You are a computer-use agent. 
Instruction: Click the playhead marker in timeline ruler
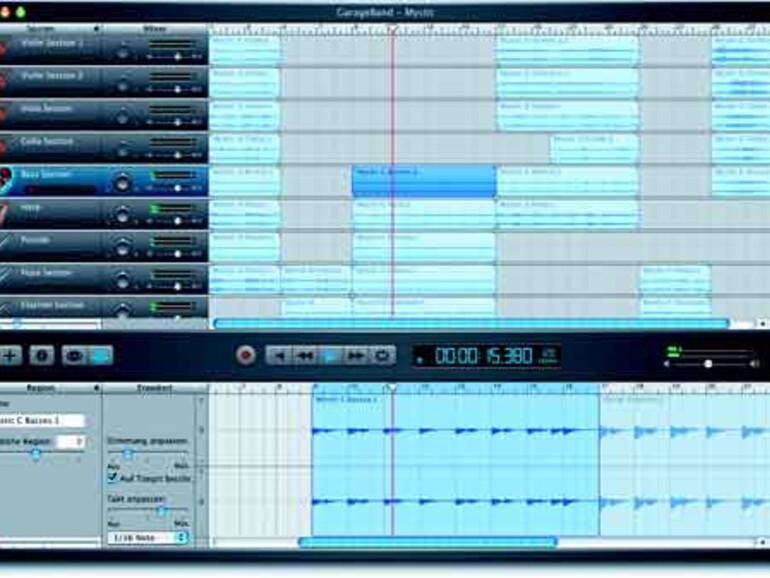(392, 29)
